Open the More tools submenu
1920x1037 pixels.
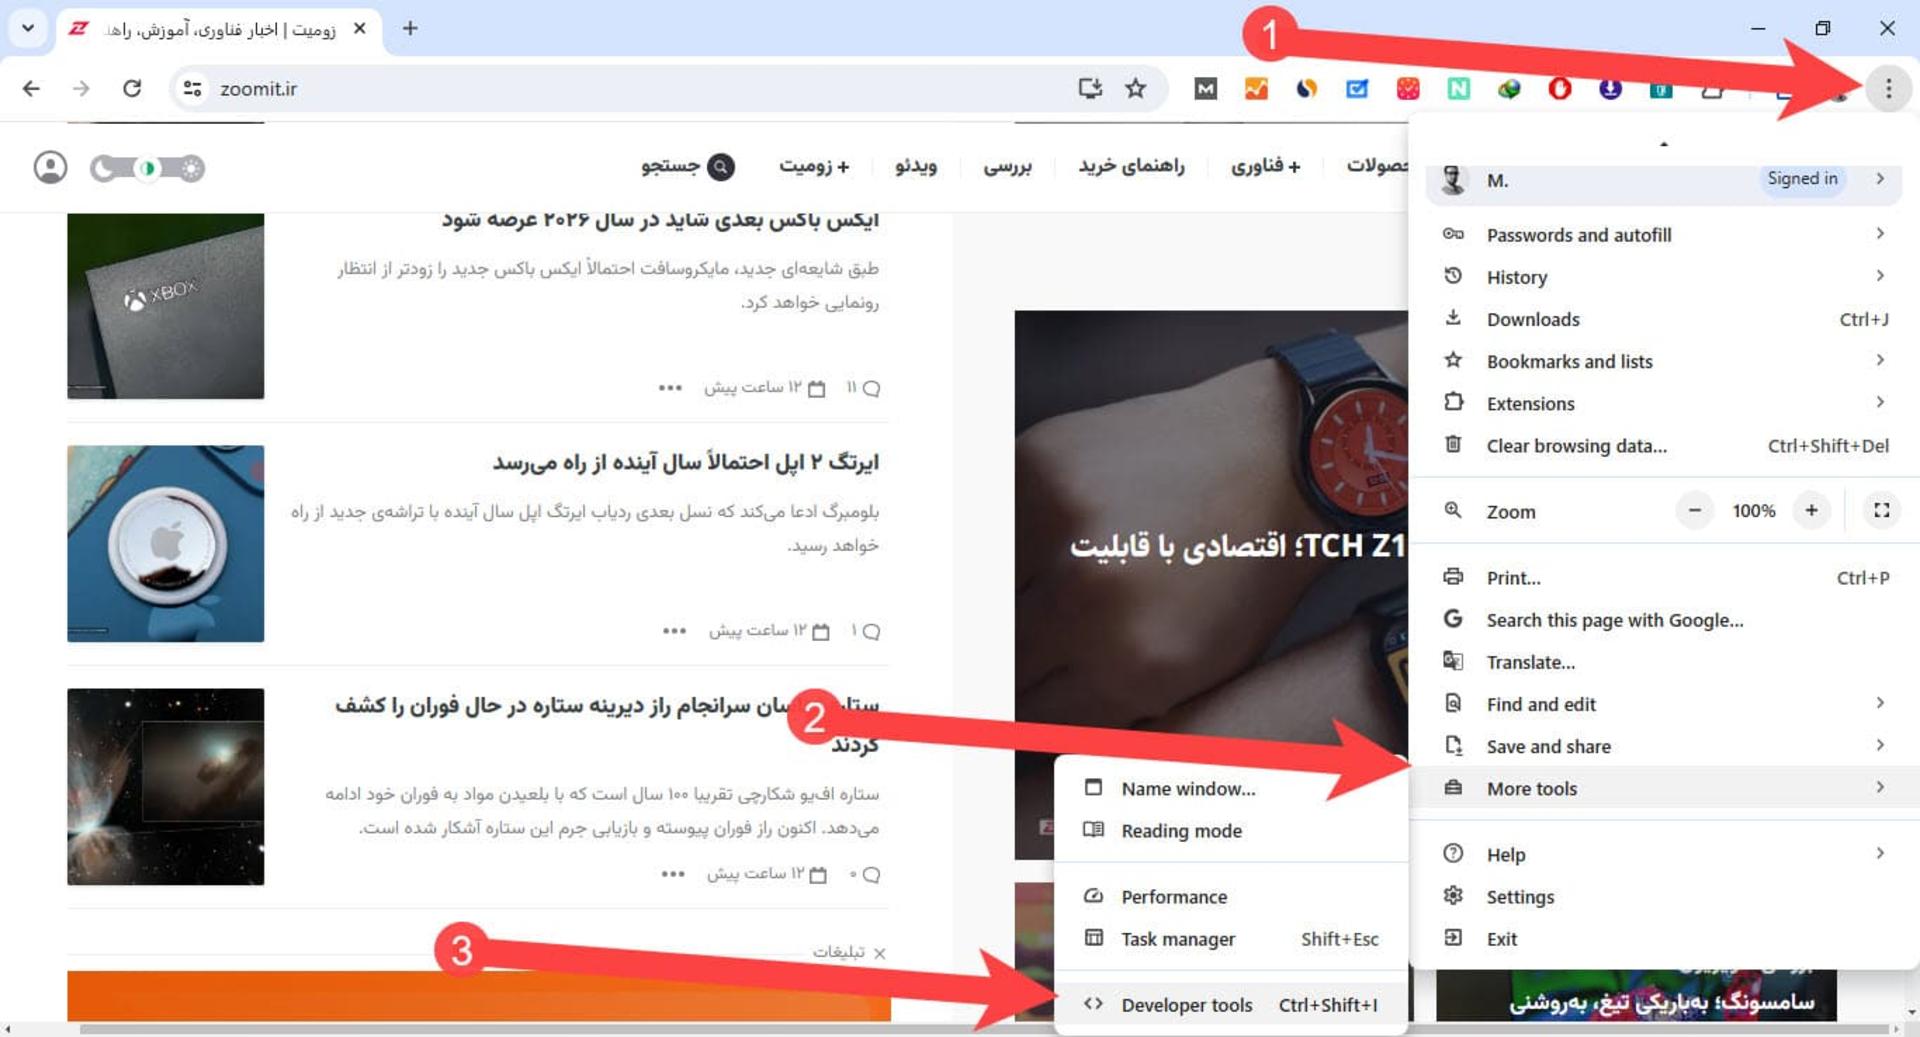click(x=1664, y=788)
